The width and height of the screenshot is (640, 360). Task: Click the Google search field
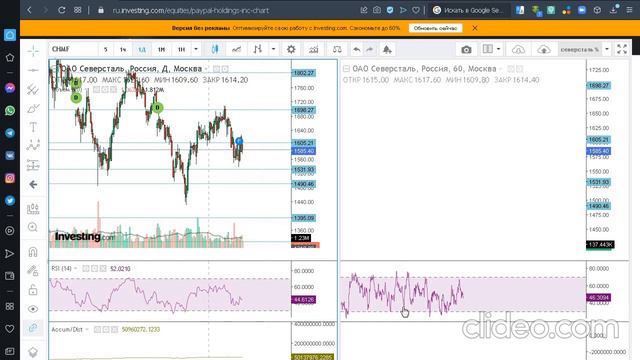[x=470, y=11]
